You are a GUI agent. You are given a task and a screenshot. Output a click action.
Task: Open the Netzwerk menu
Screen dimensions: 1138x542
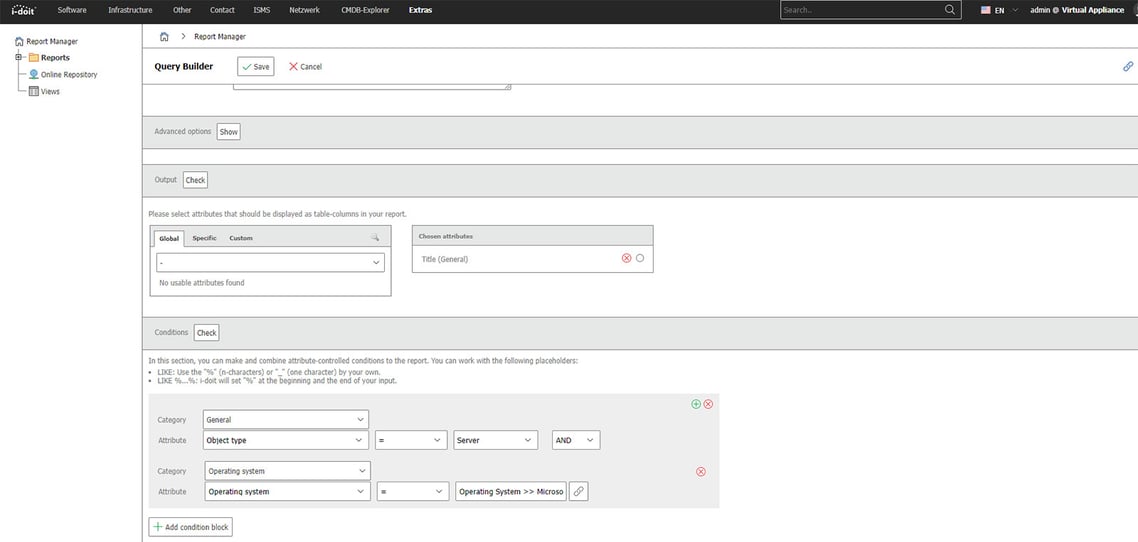pos(304,10)
